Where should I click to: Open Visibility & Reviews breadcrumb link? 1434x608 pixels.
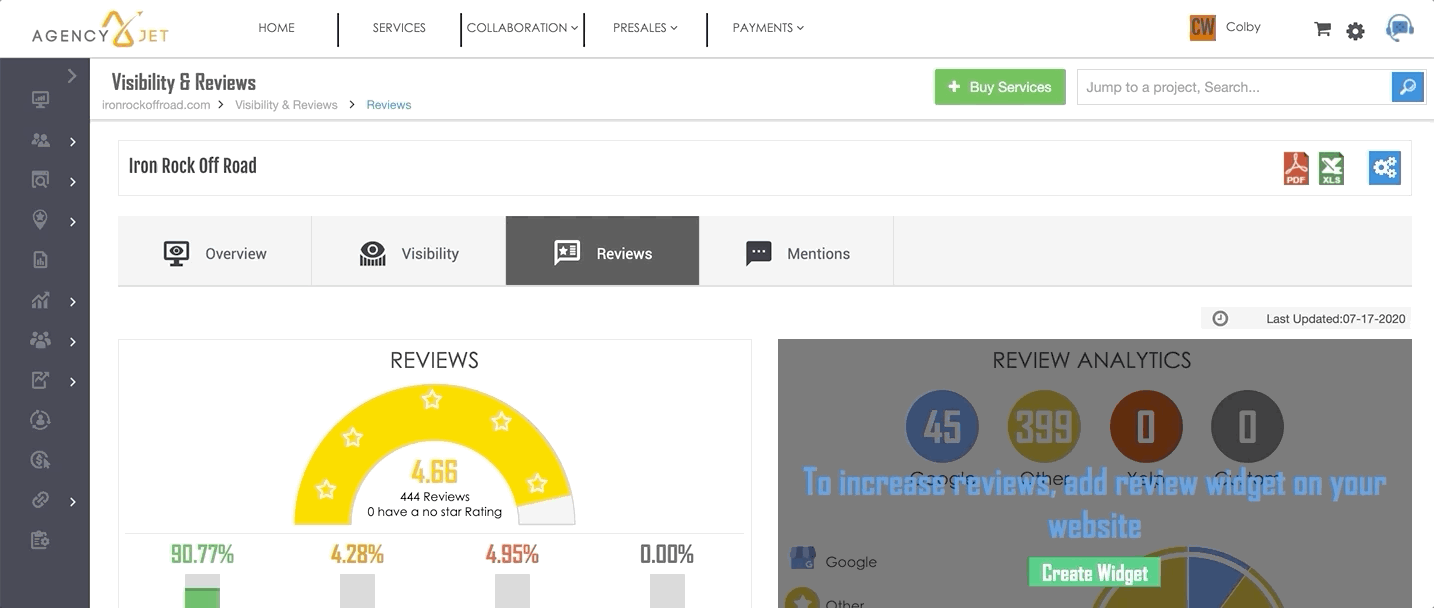(x=286, y=104)
